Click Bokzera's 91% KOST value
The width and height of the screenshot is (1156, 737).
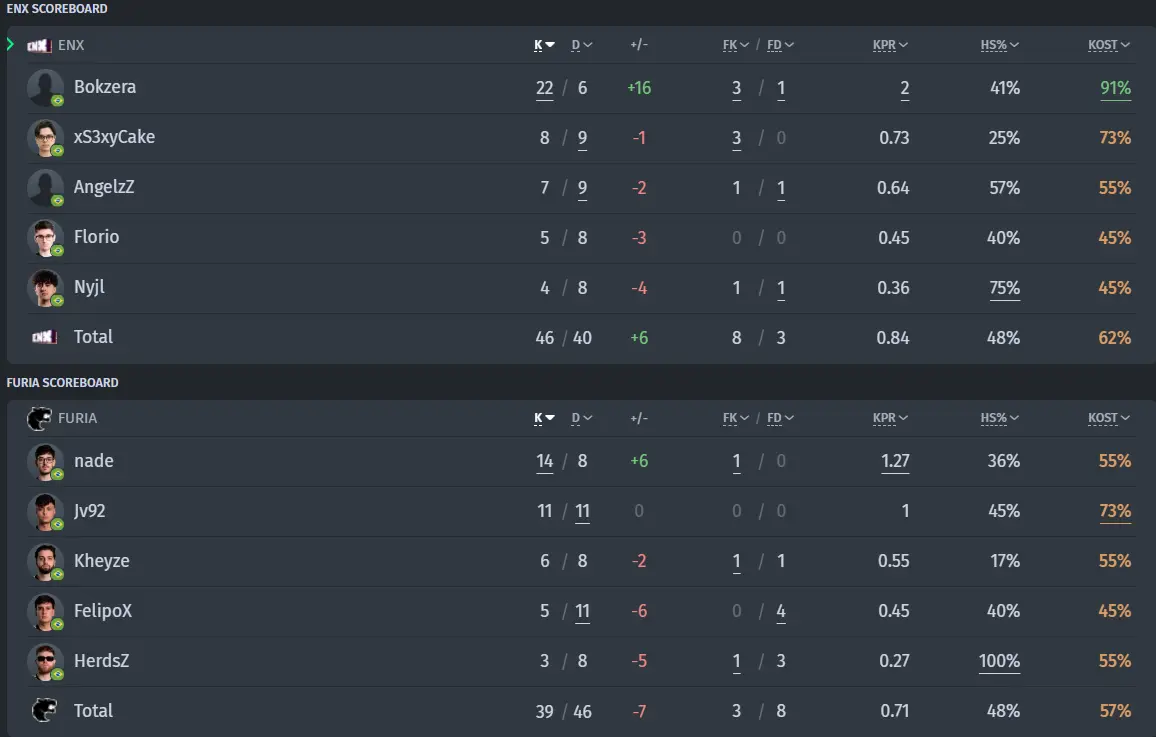(1115, 88)
